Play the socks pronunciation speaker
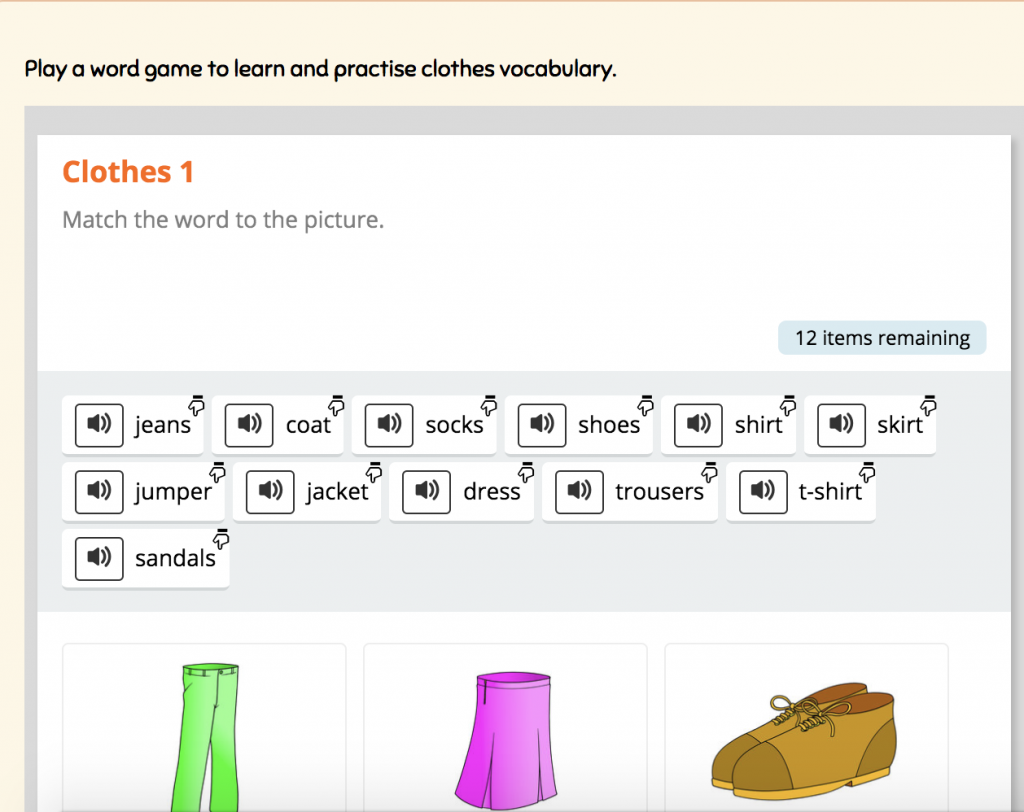This screenshot has height=812, width=1024. point(389,425)
